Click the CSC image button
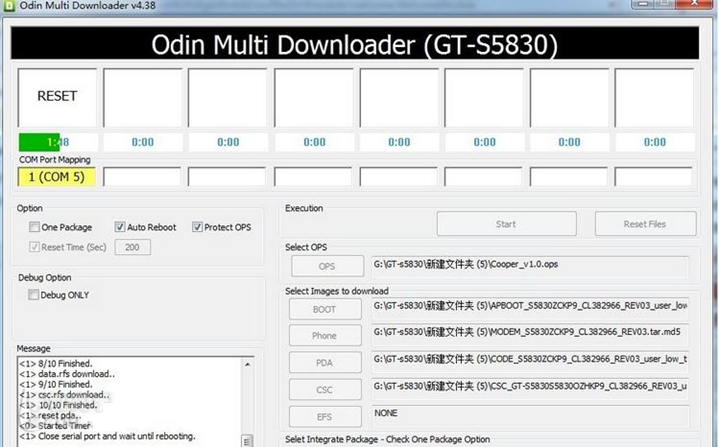The image size is (719, 447). point(325,390)
